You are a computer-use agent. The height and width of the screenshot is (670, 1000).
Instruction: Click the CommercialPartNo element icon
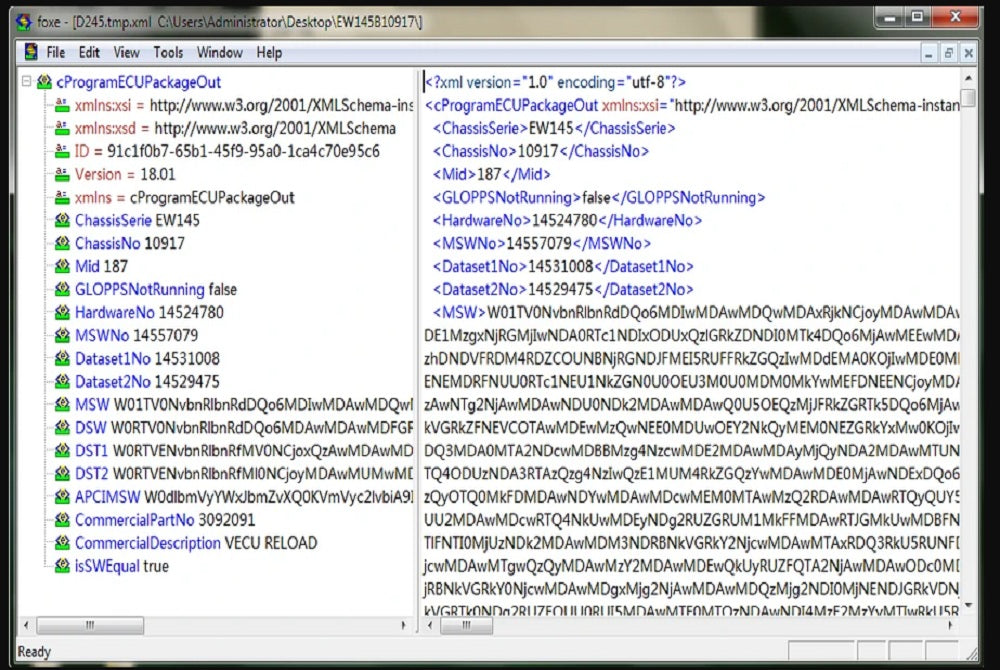(62, 520)
